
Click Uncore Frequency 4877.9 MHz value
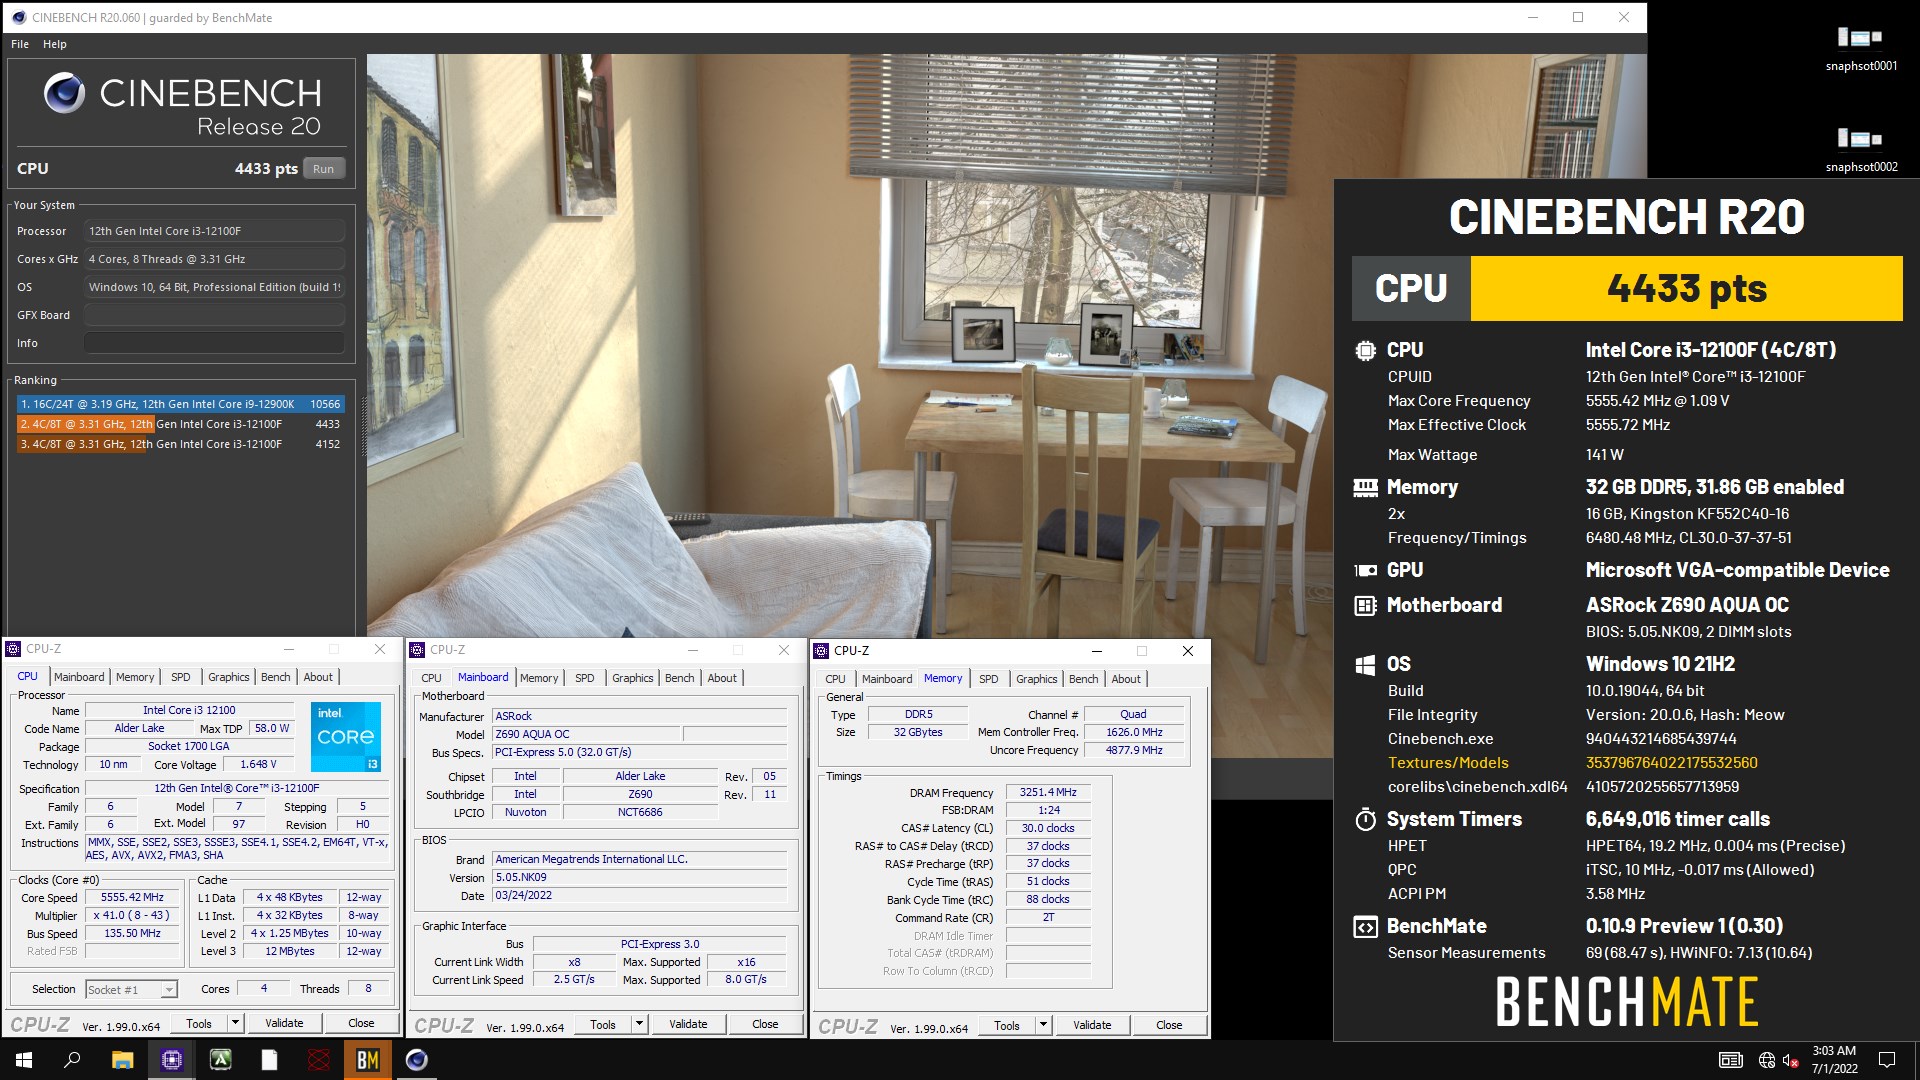click(x=1134, y=750)
